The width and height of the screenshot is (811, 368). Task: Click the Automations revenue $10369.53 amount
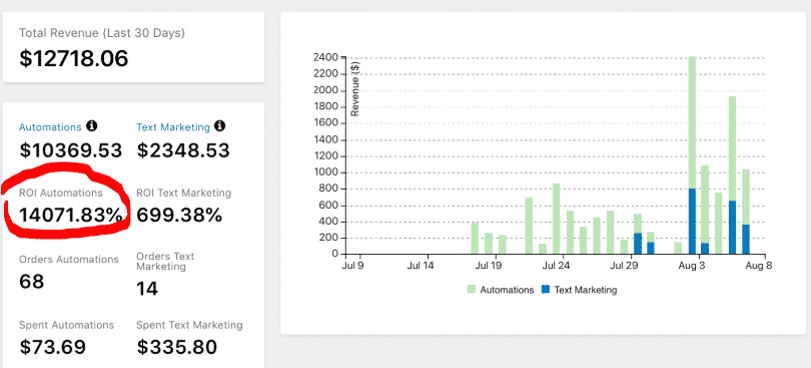click(x=71, y=151)
